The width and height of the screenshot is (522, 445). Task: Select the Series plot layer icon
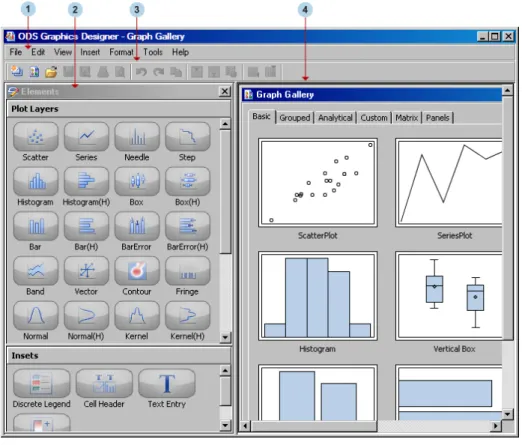[x=86, y=136]
